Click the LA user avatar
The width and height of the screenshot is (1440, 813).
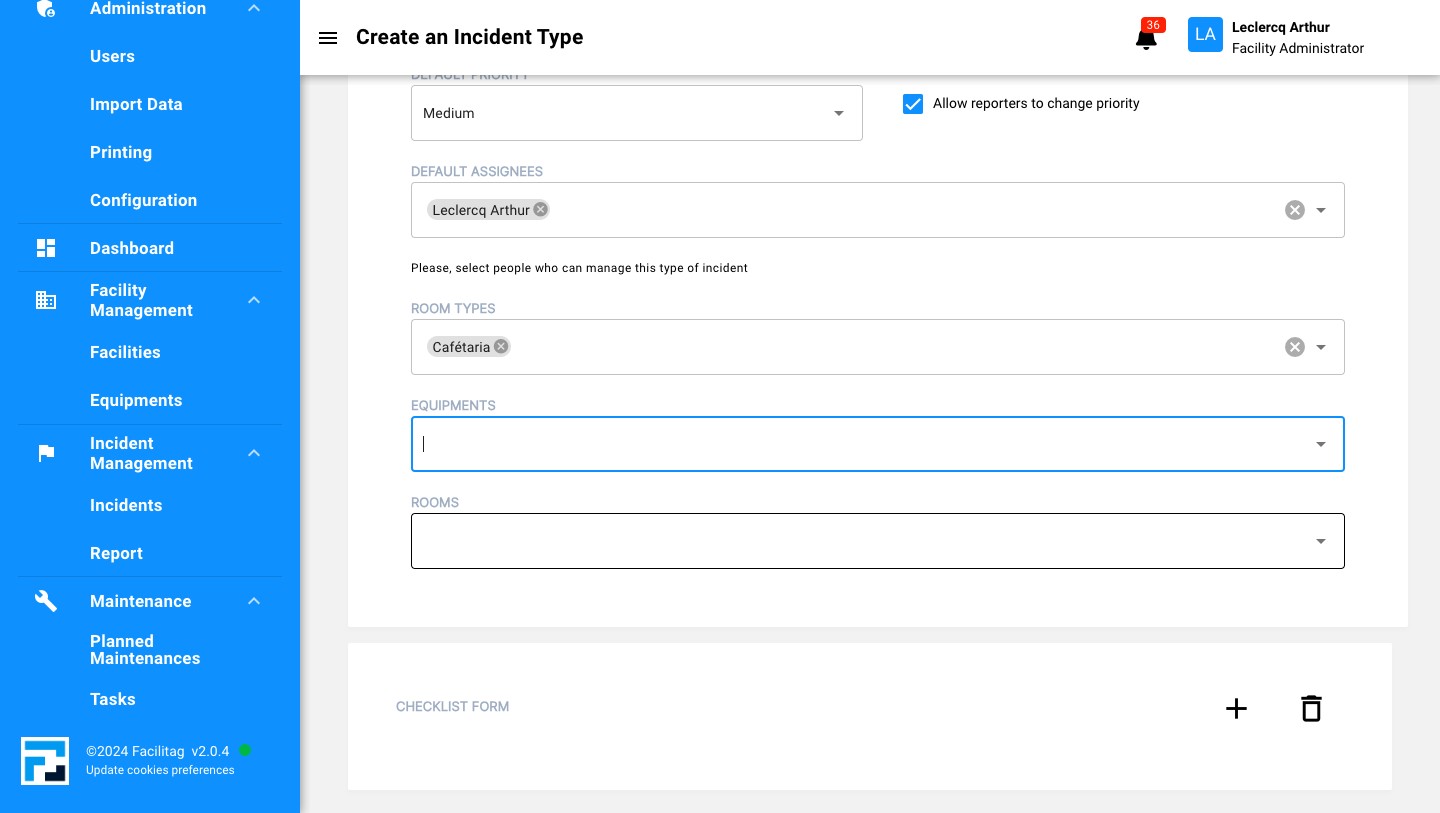1205,35
